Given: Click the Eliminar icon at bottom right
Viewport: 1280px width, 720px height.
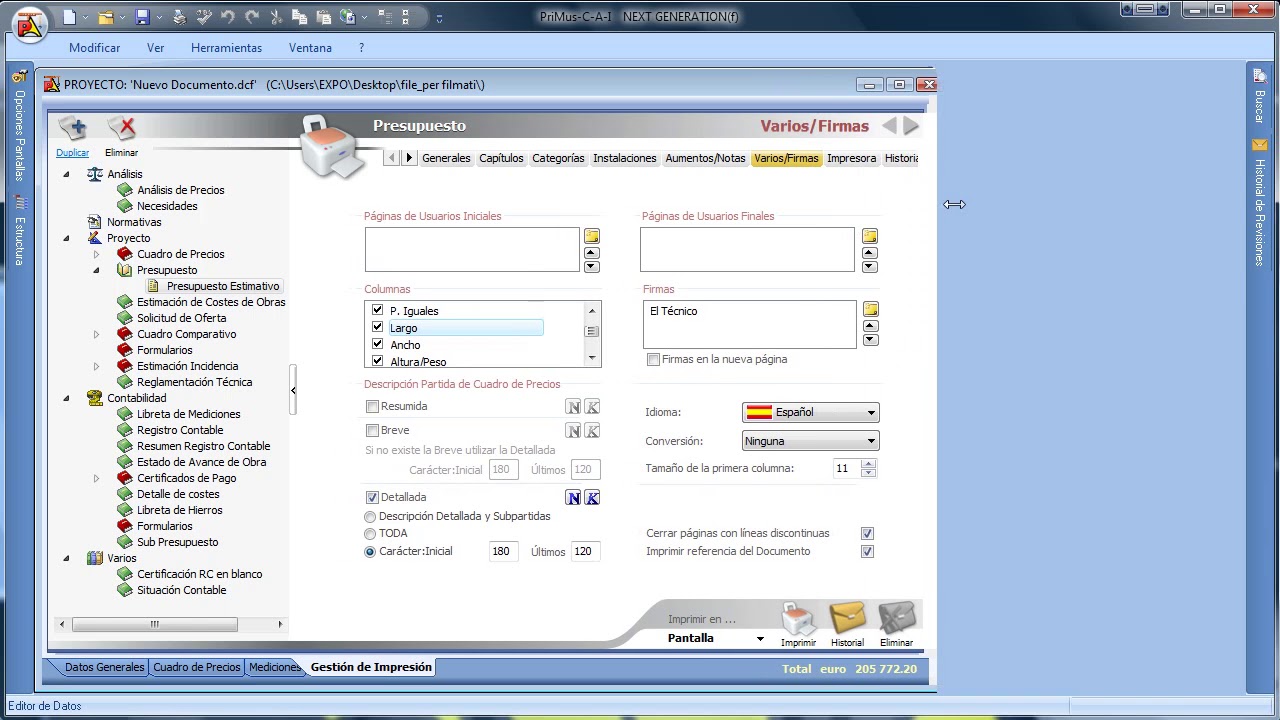Looking at the screenshot, I should [896, 620].
